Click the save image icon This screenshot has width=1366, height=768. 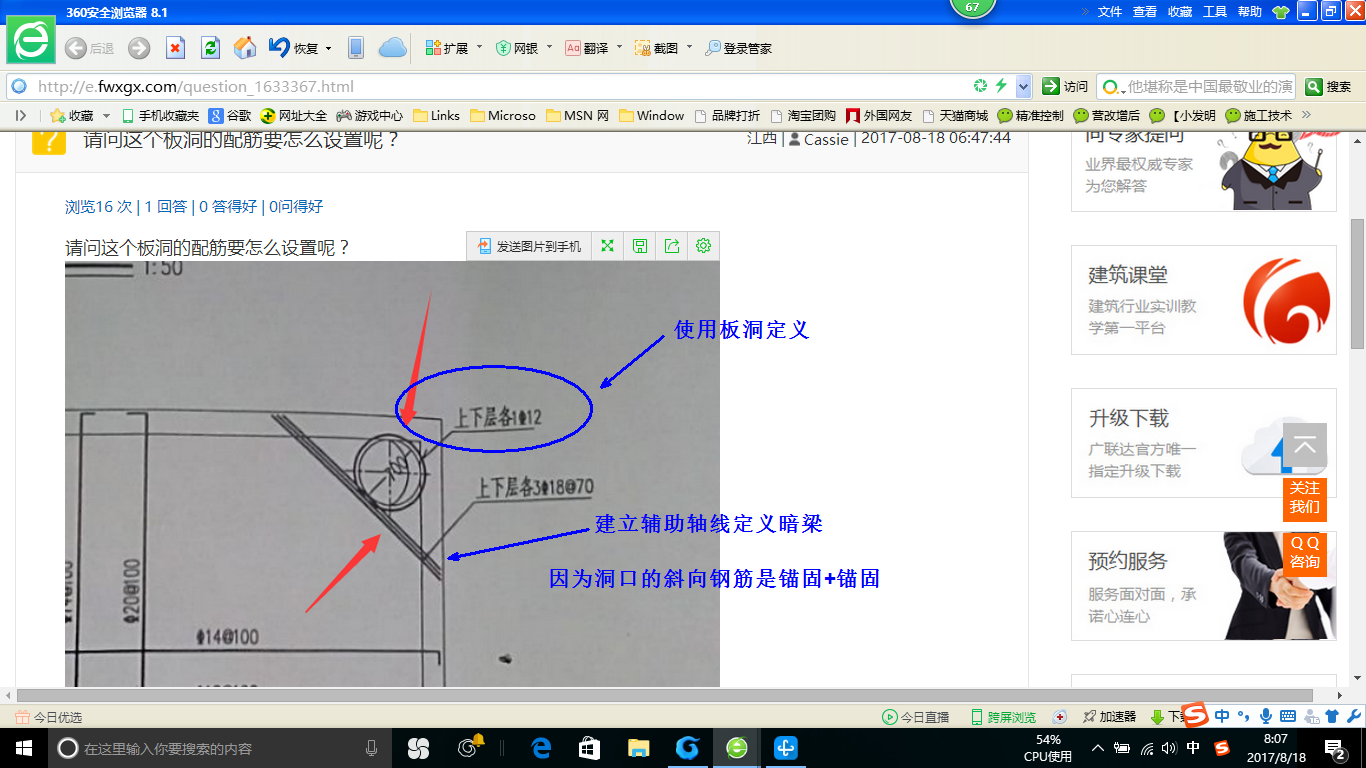(x=639, y=246)
